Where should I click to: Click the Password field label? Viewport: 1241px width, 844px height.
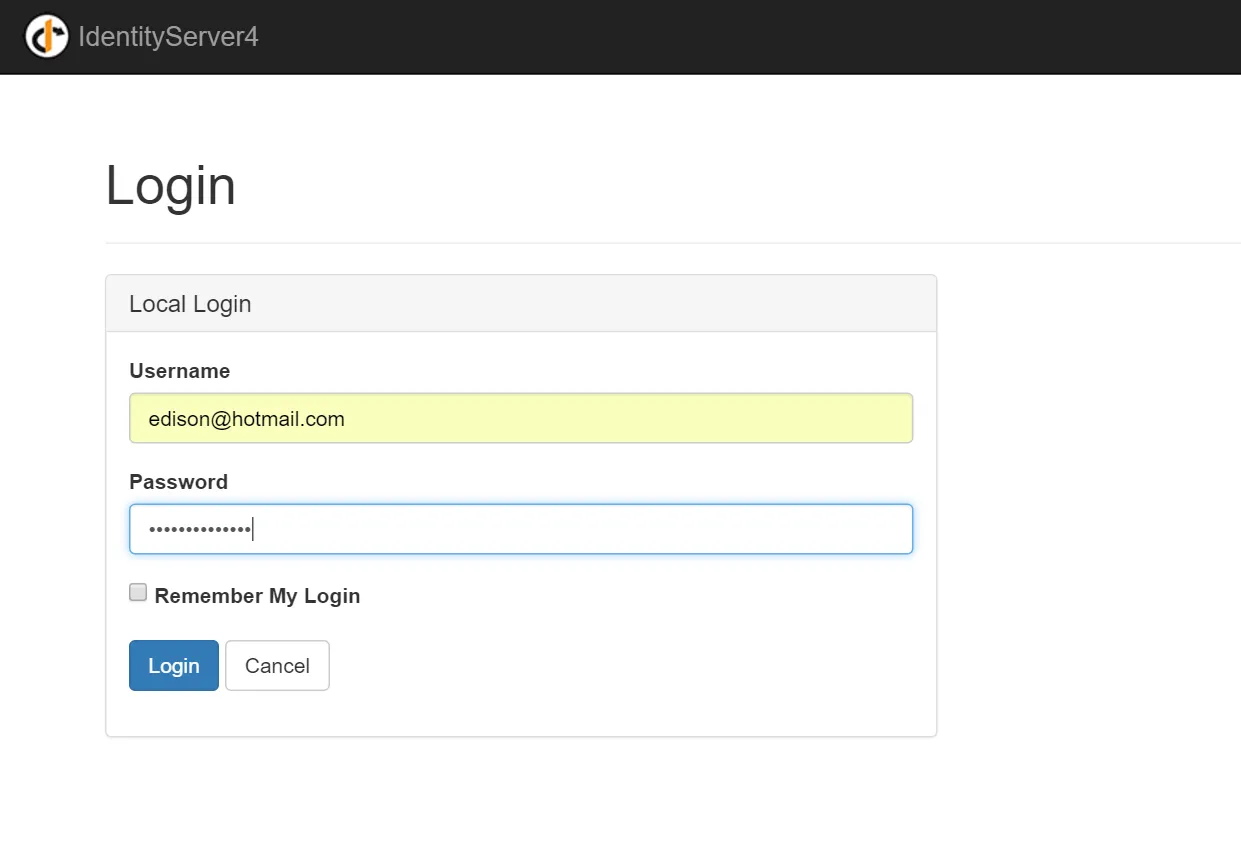[179, 482]
